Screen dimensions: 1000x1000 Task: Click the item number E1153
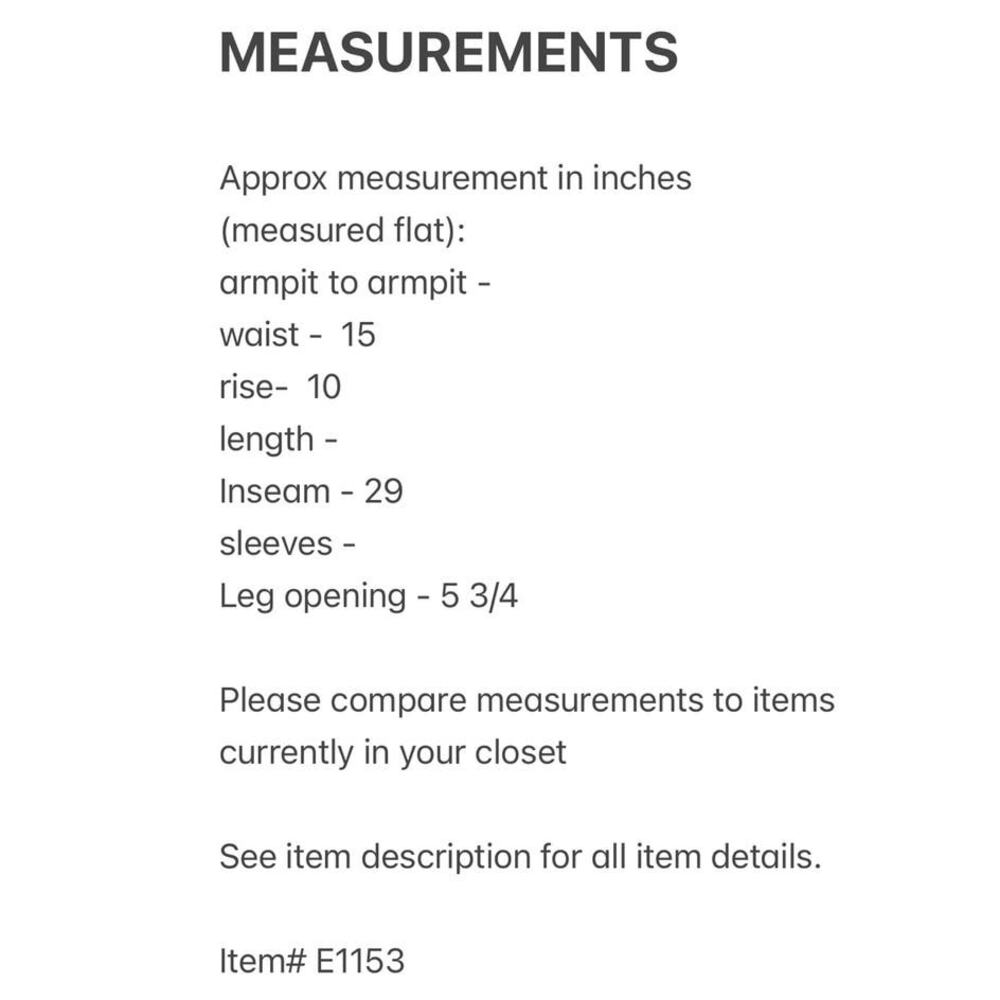[360, 961]
